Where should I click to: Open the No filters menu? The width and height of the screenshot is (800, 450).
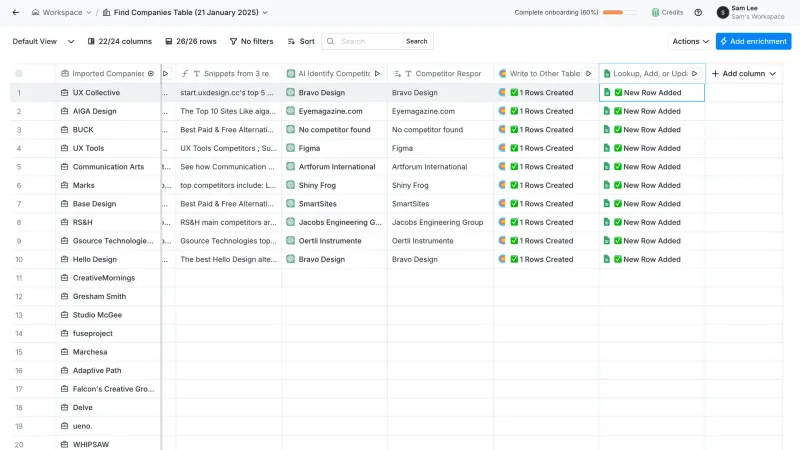(252, 41)
